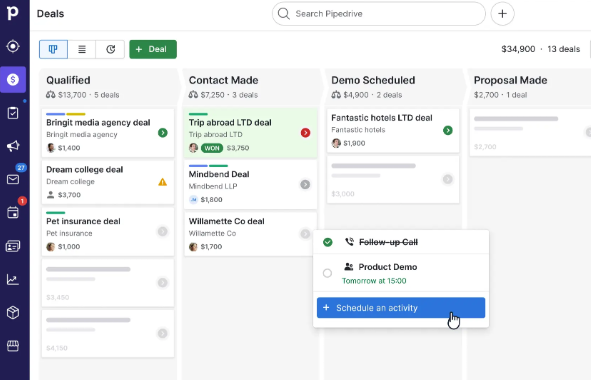Image resolution: width=591 pixels, height=380 pixels.
Task: Click Willamette Co deal activity arrow
Action: click(x=305, y=234)
